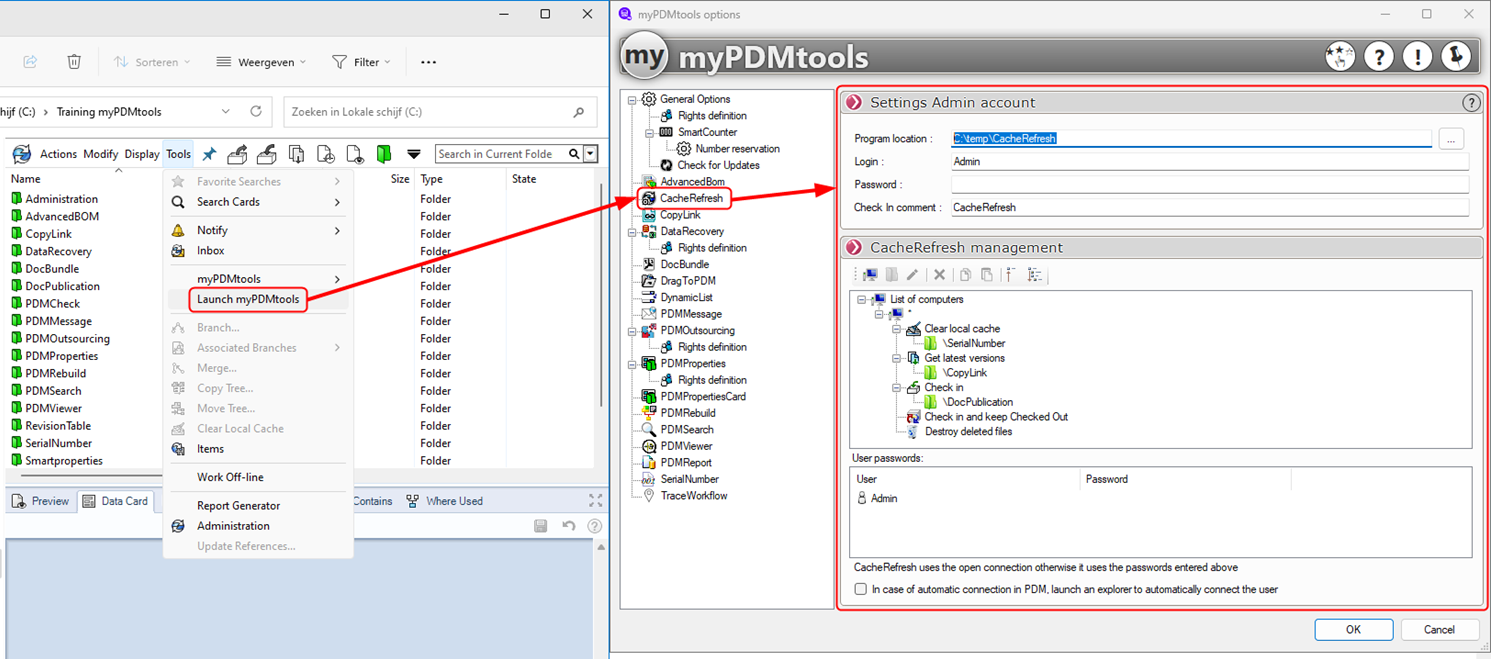This screenshot has width=1491, height=659.
Task: Collapse the General Options tree node
Action: click(x=632, y=99)
